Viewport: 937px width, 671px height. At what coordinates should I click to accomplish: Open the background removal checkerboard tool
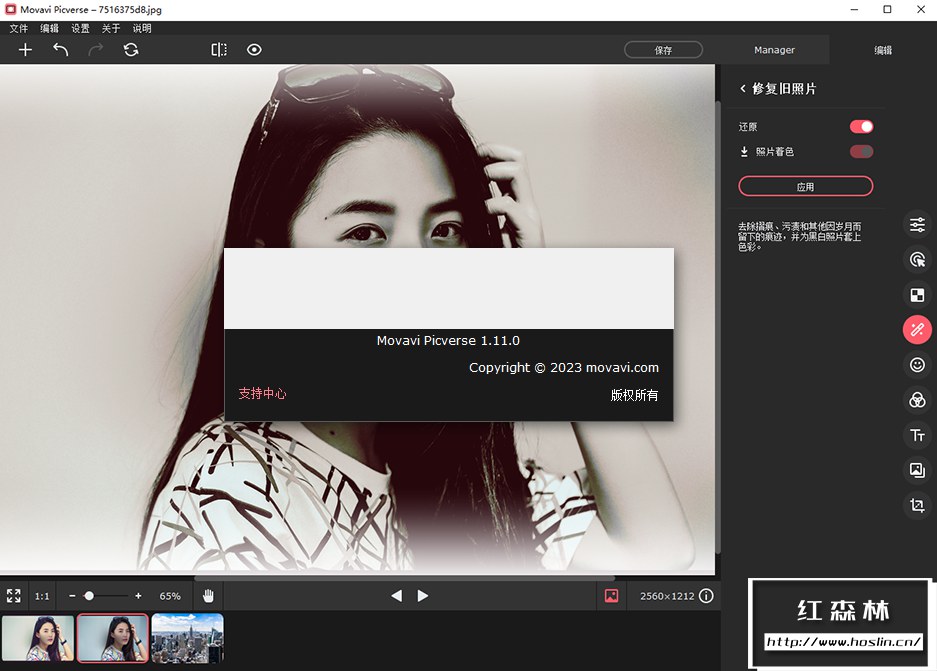pos(917,295)
